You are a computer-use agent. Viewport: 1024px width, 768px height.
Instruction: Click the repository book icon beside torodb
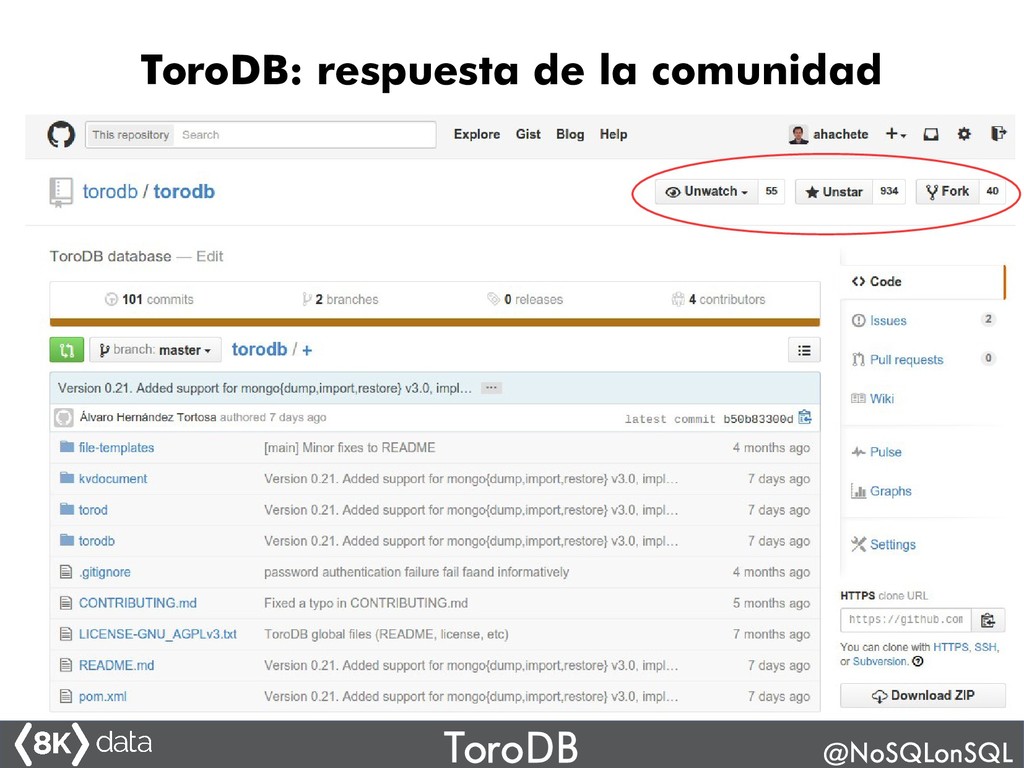click(x=61, y=192)
